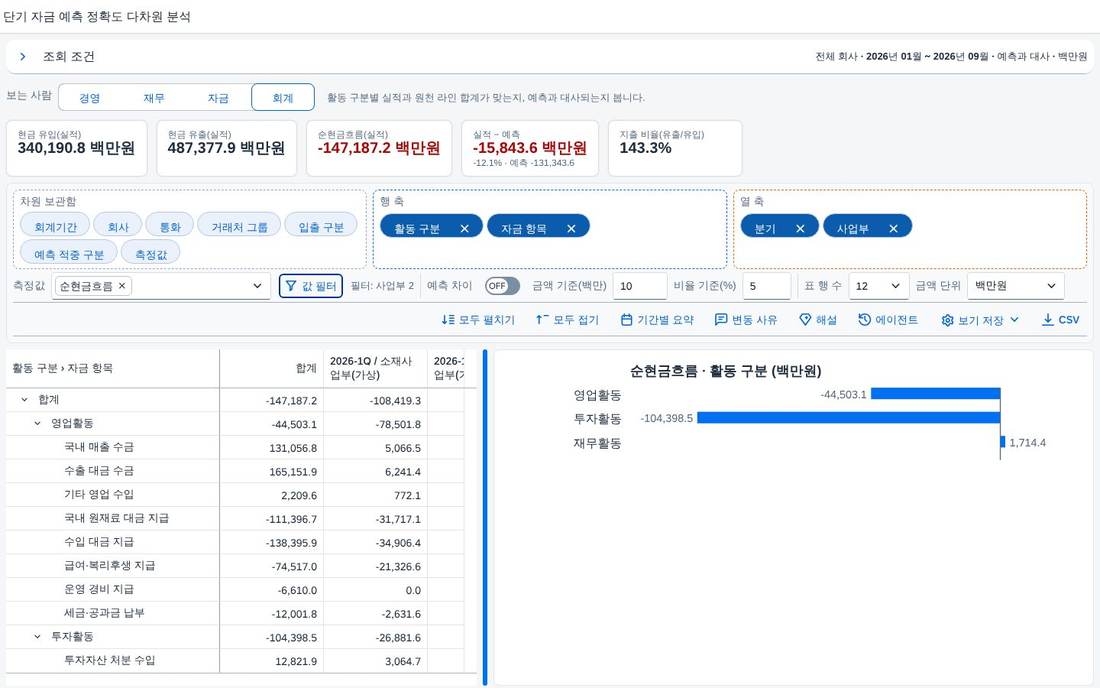The width and height of the screenshot is (1100, 688).
Task: Switch to the 재무 viewer tab
Action: click(154, 98)
